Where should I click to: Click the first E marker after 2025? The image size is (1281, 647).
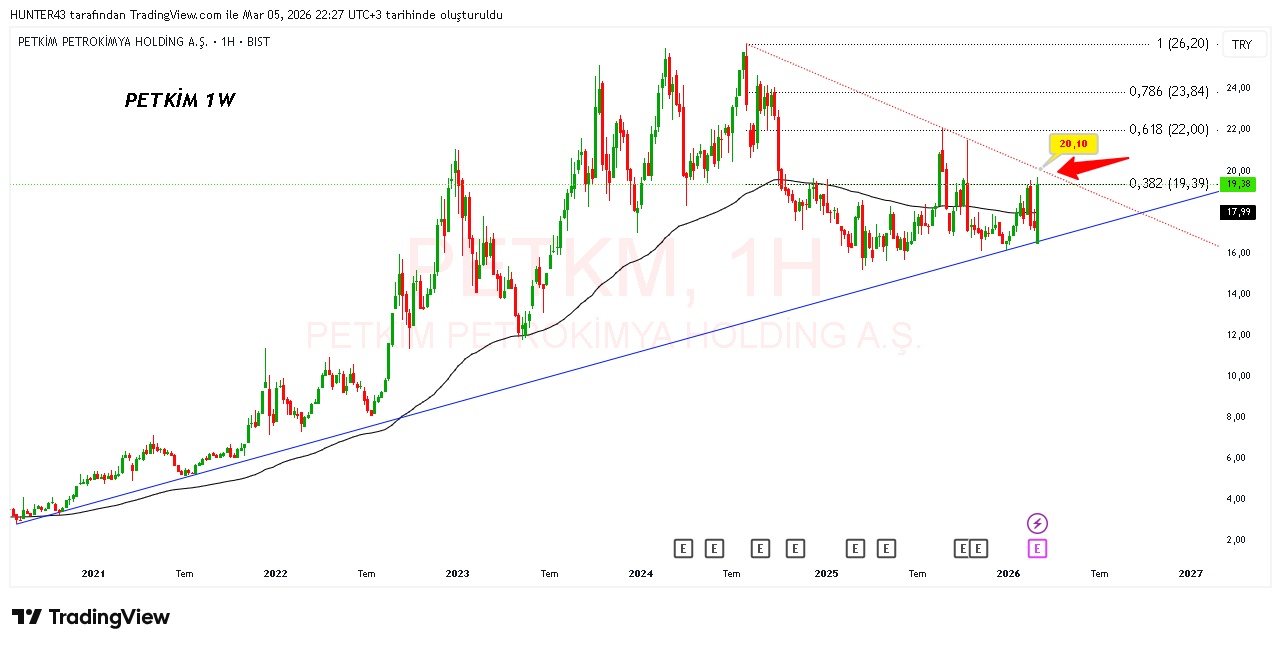click(x=855, y=548)
